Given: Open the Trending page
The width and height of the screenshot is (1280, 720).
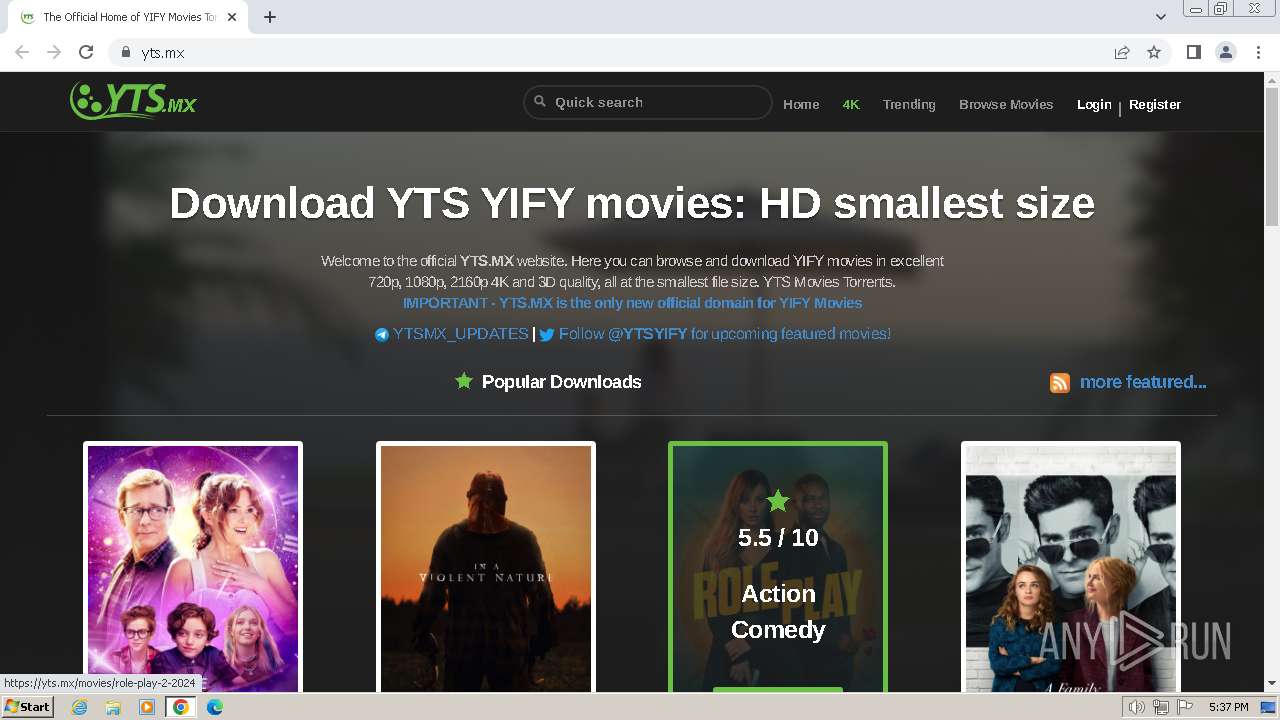Looking at the screenshot, I should pos(909,104).
